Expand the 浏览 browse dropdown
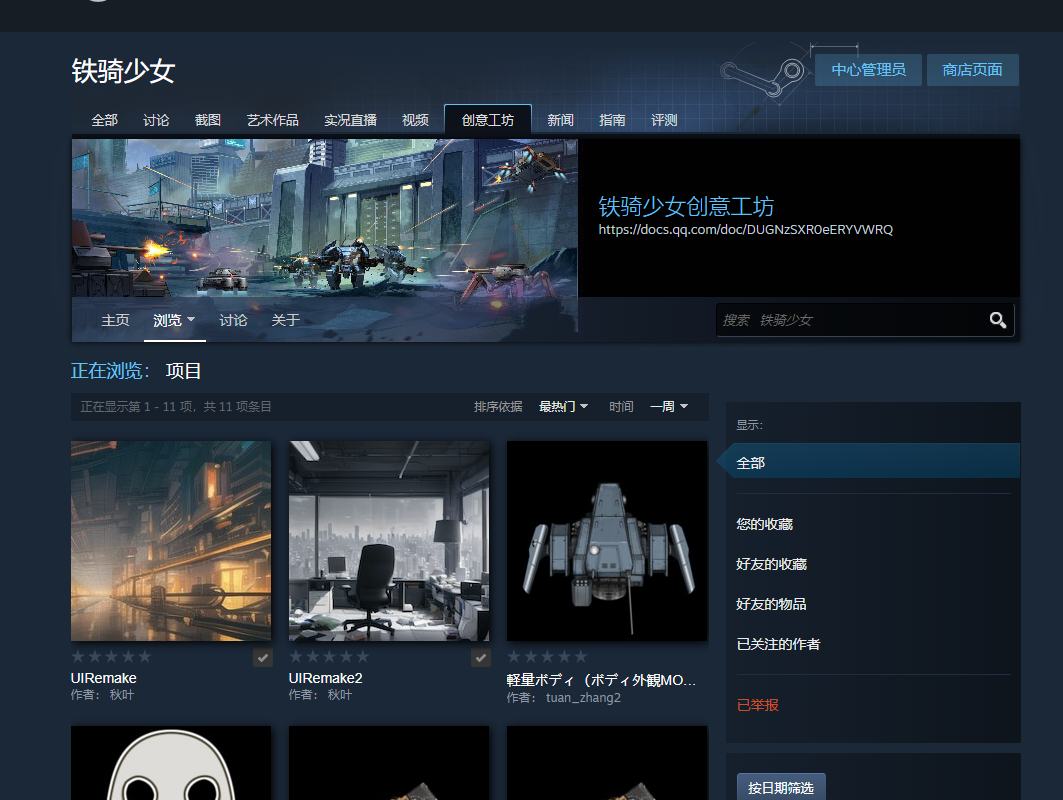The width and height of the screenshot is (1063, 800). click(x=174, y=320)
